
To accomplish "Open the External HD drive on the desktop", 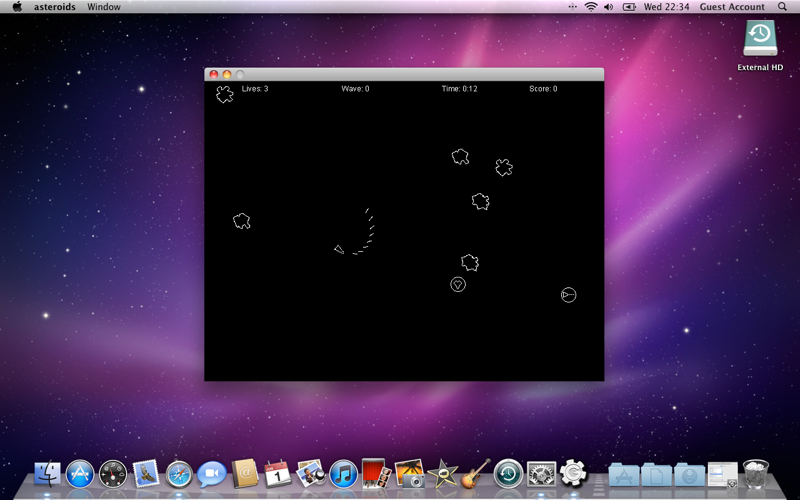I will click(x=760, y=45).
